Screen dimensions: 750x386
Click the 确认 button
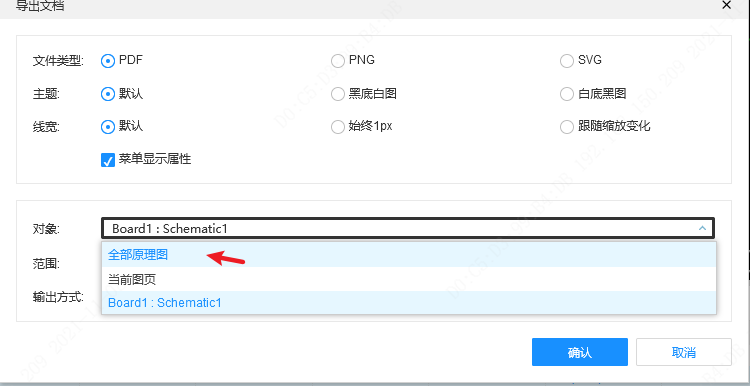(x=580, y=353)
